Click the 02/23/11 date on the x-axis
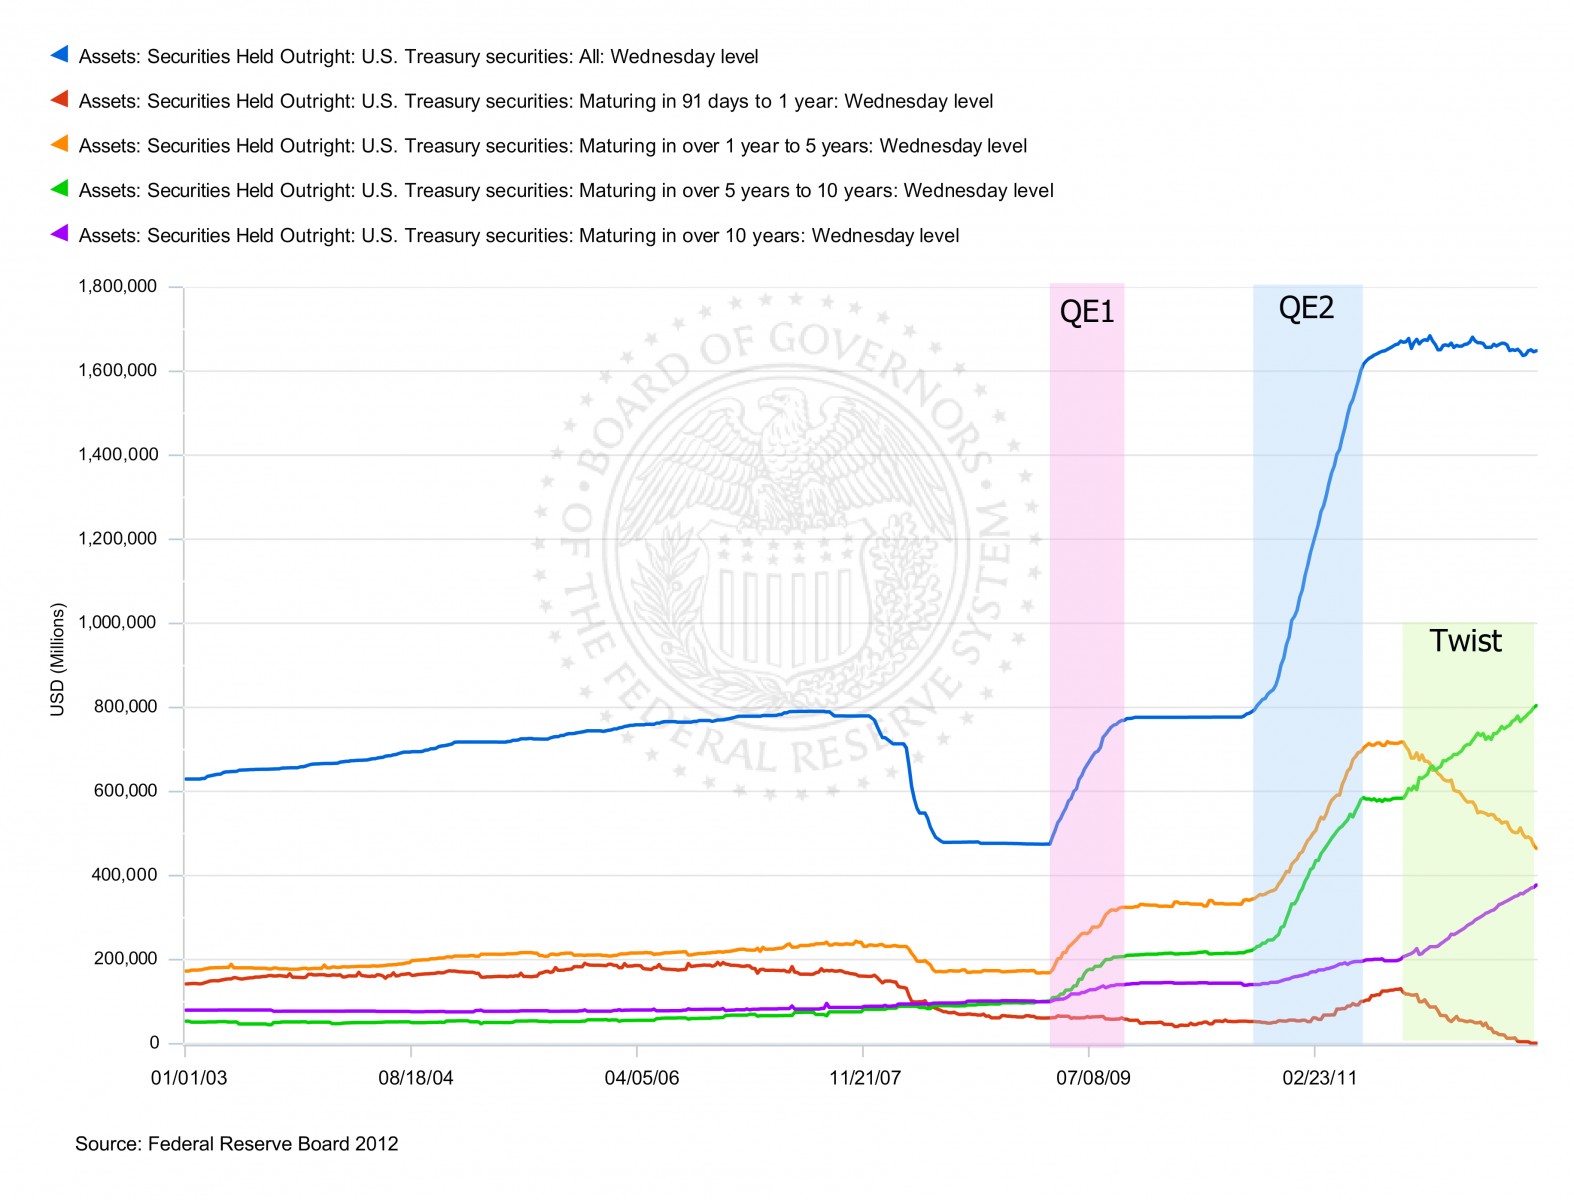Image resolution: width=1574 pixels, height=1200 pixels. pos(1319,1078)
